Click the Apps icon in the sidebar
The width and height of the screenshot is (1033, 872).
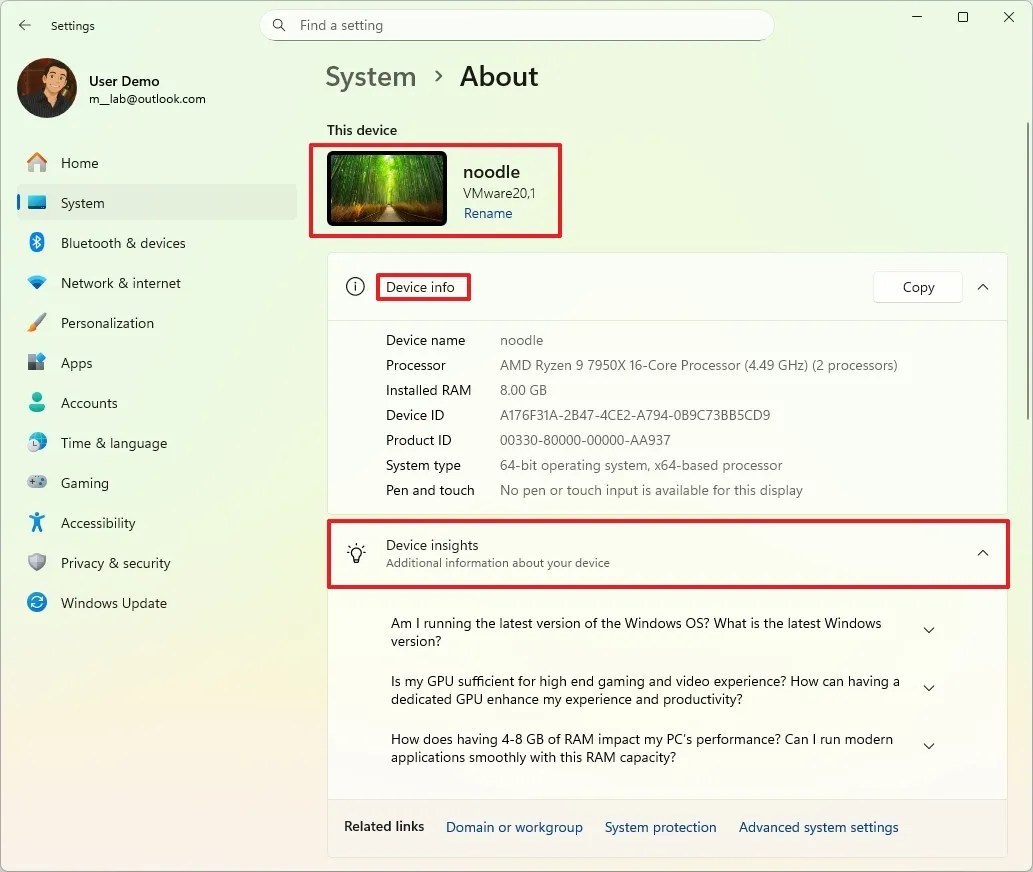(x=37, y=363)
